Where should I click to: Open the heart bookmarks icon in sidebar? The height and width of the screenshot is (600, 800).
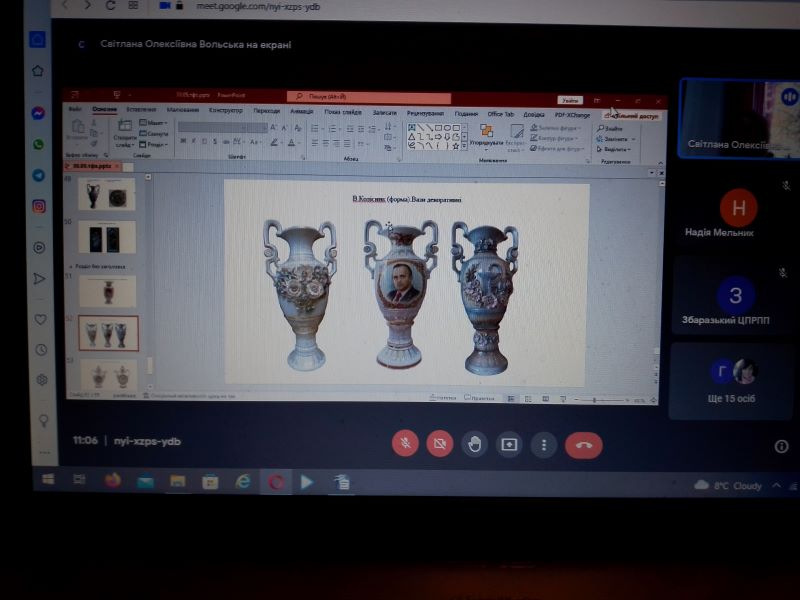pyautogui.click(x=40, y=319)
